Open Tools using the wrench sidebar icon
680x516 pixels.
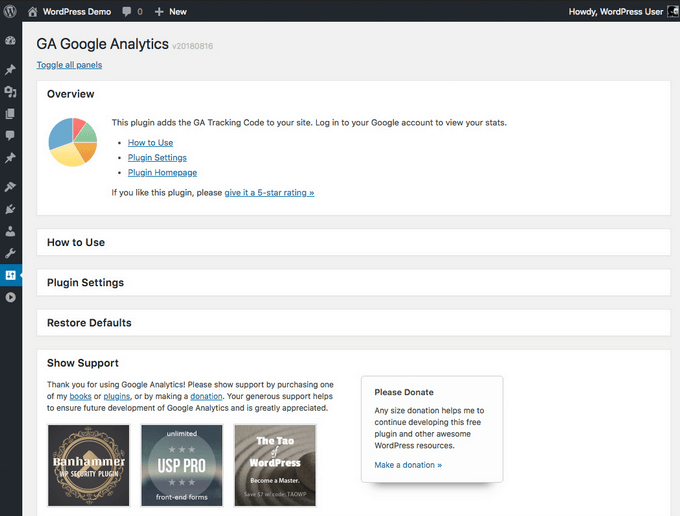coord(10,253)
